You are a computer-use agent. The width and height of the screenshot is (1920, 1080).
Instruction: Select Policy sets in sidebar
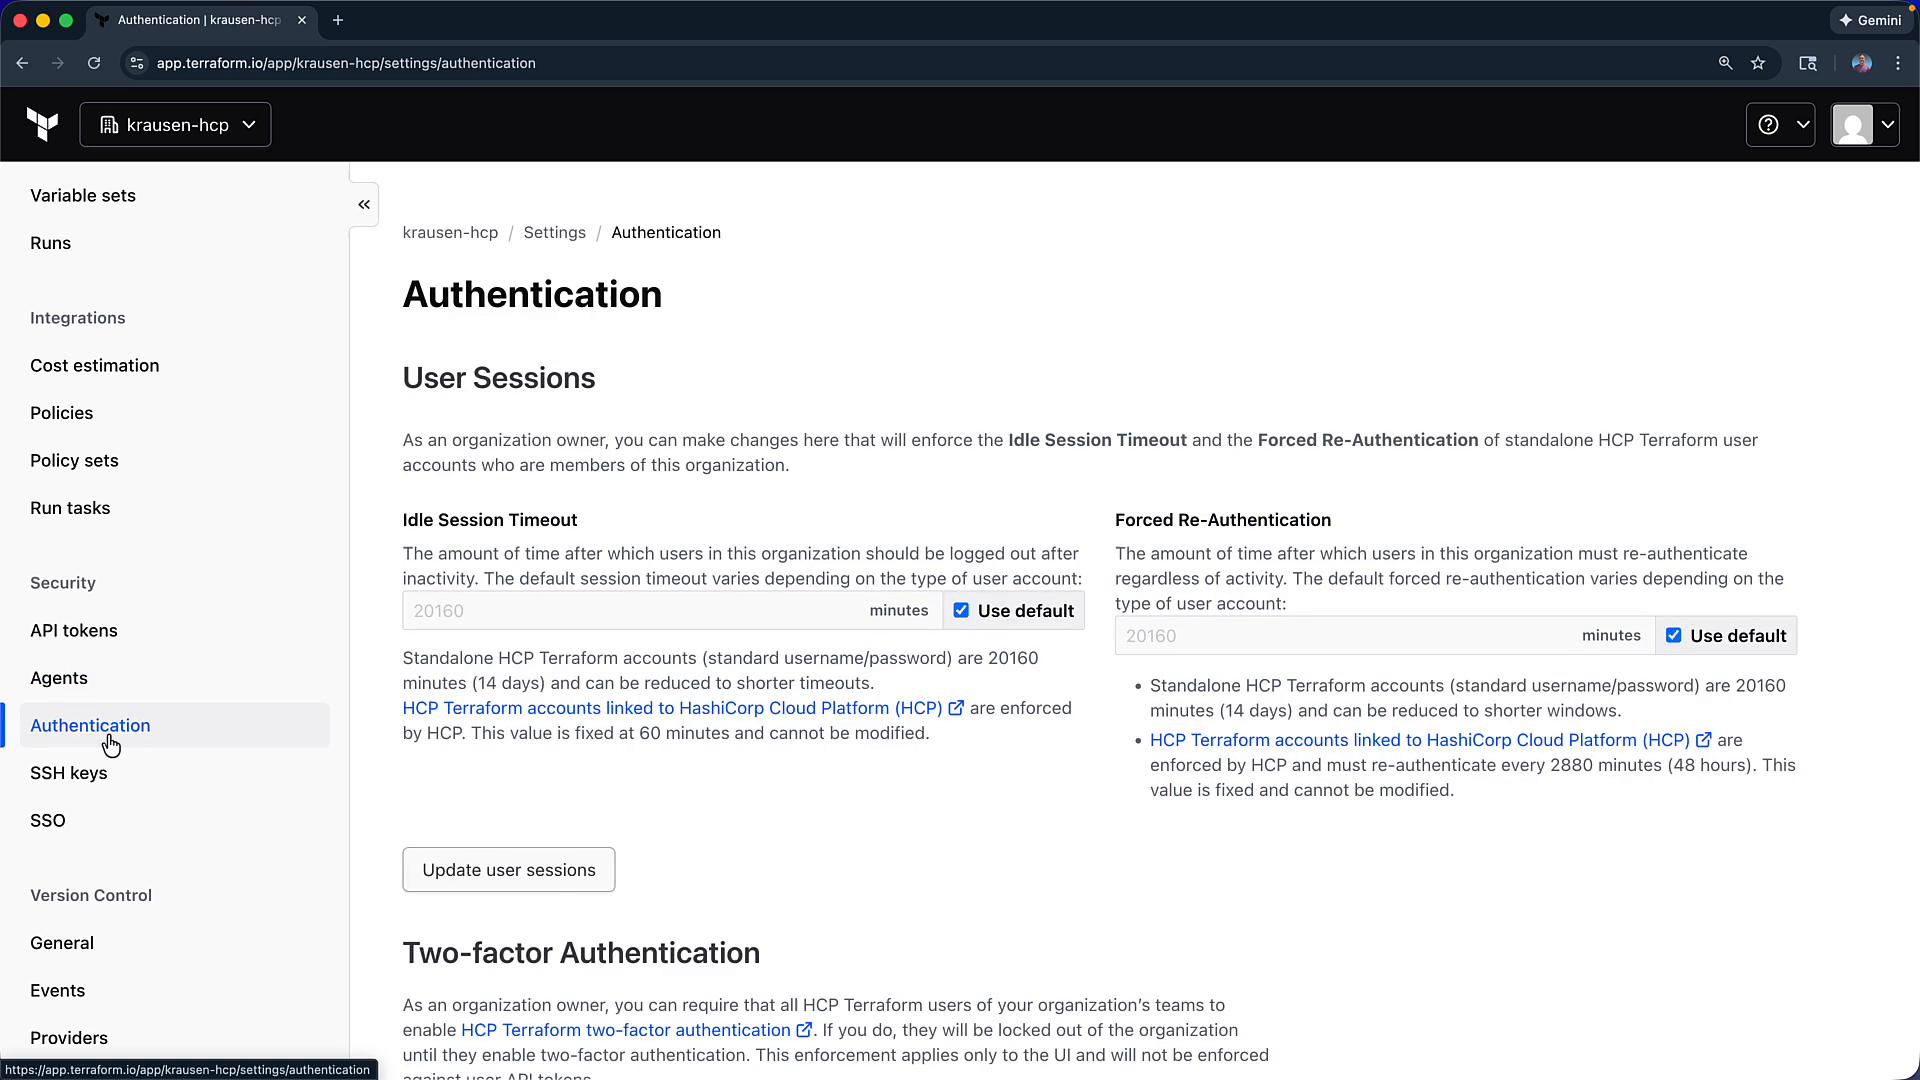(74, 460)
